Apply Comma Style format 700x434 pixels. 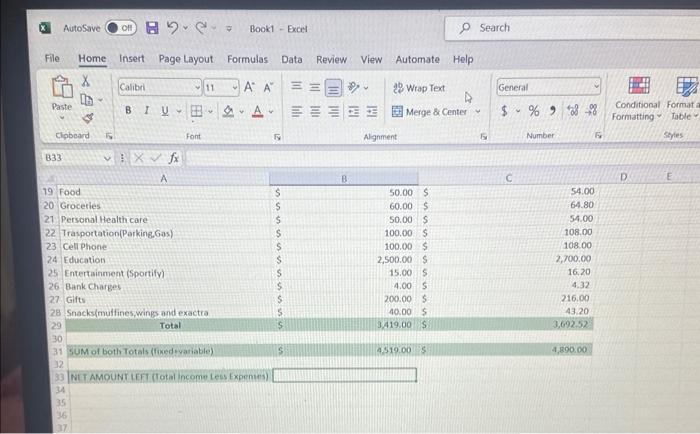pos(553,110)
